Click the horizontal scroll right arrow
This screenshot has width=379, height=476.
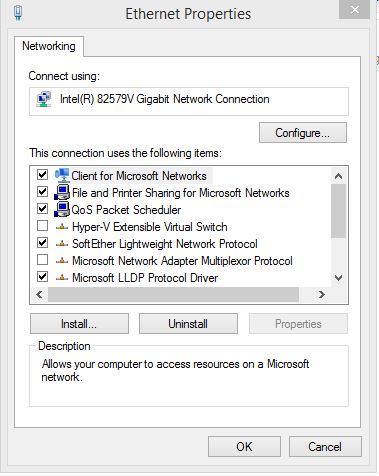click(x=322, y=294)
